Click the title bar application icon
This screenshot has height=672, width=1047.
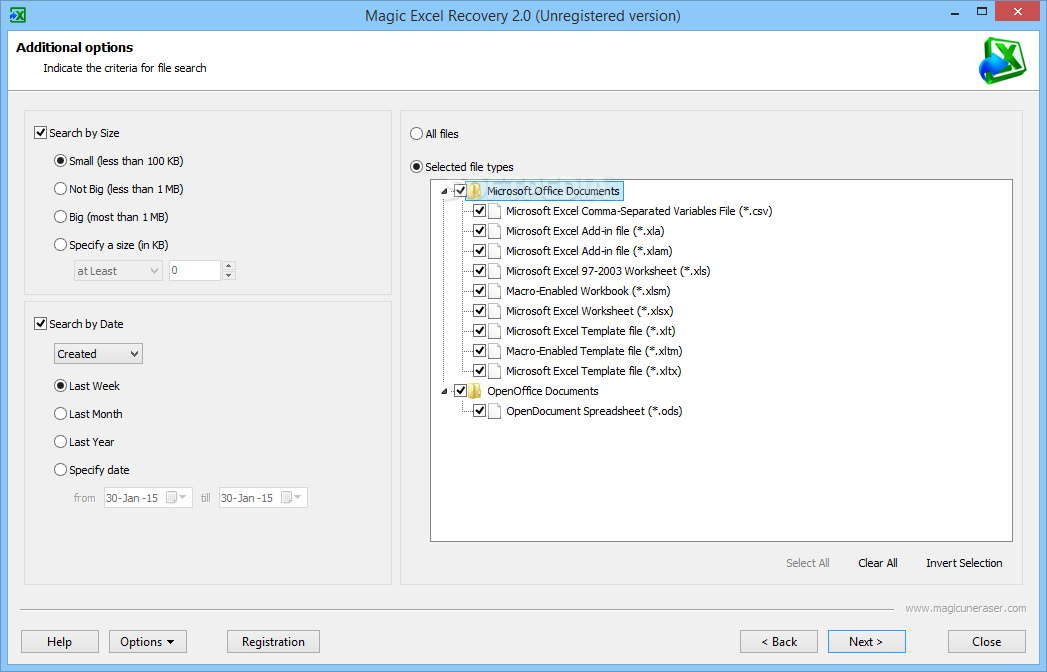18,15
